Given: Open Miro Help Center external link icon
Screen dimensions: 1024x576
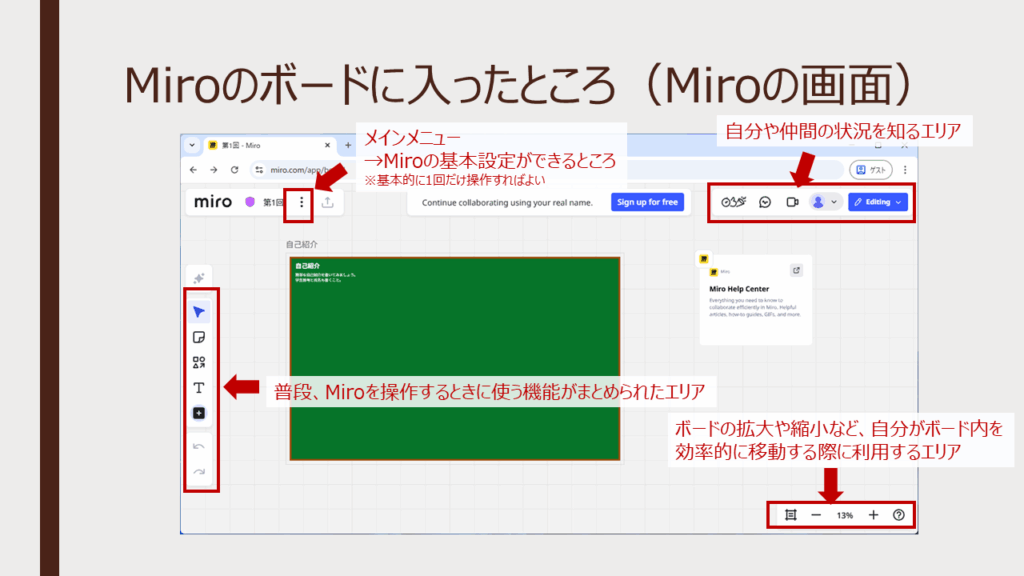Looking at the screenshot, I should click(x=796, y=270).
